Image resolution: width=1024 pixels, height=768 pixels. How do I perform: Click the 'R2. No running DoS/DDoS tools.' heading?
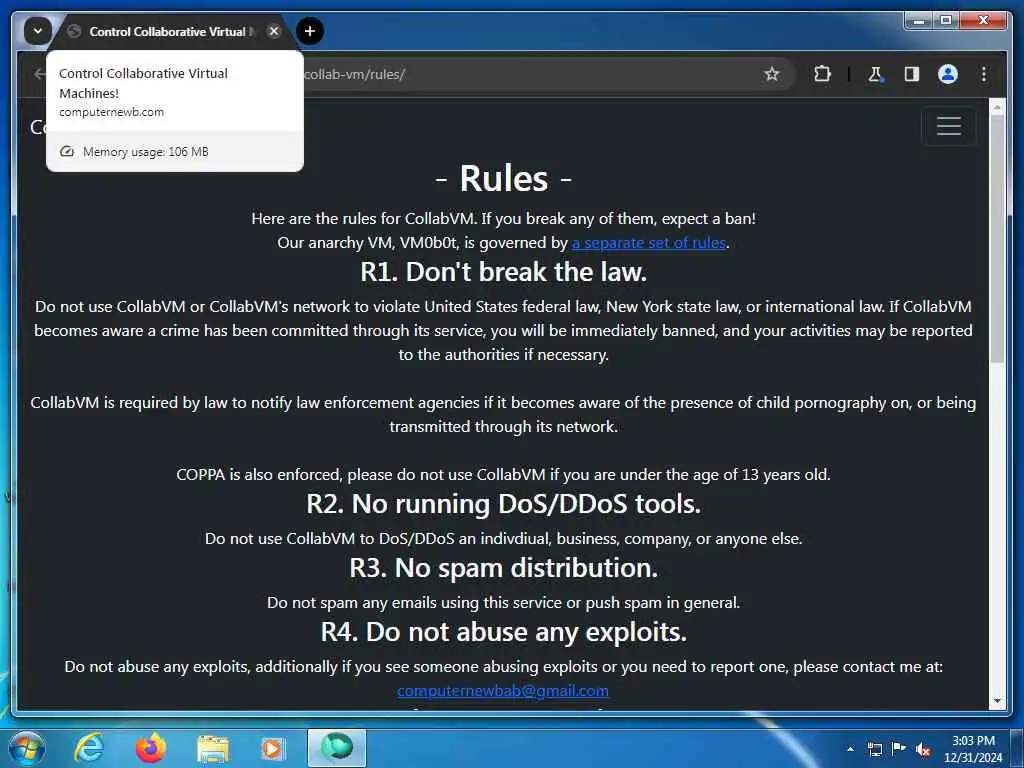tap(504, 504)
